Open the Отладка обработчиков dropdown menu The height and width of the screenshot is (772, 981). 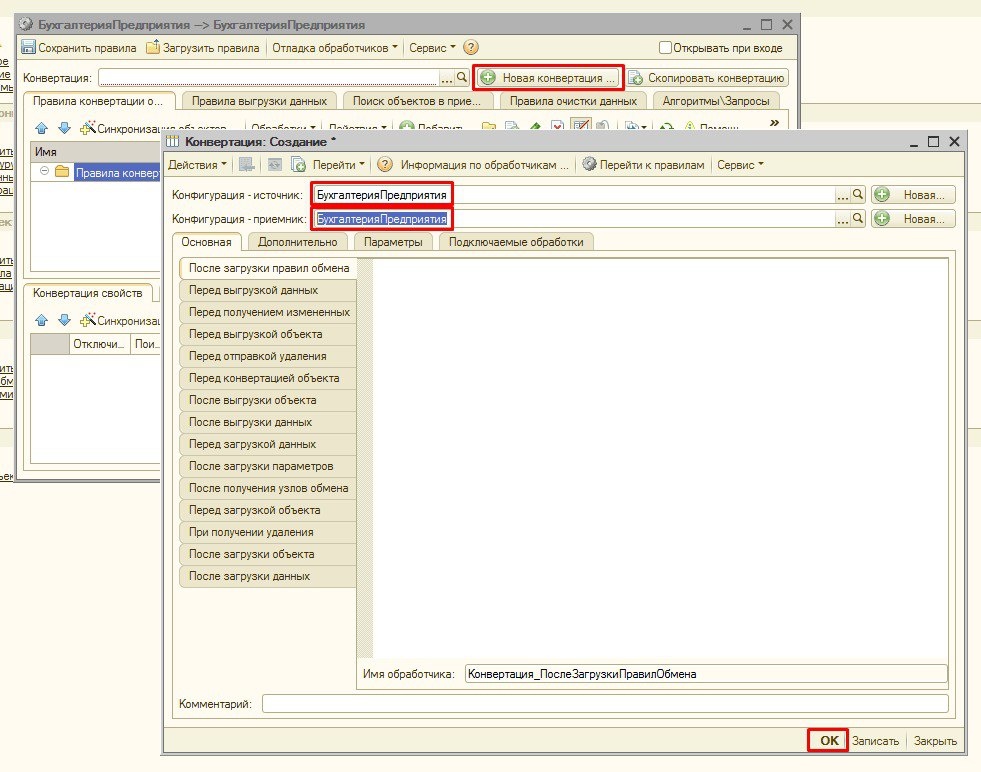(x=335, y=48)
